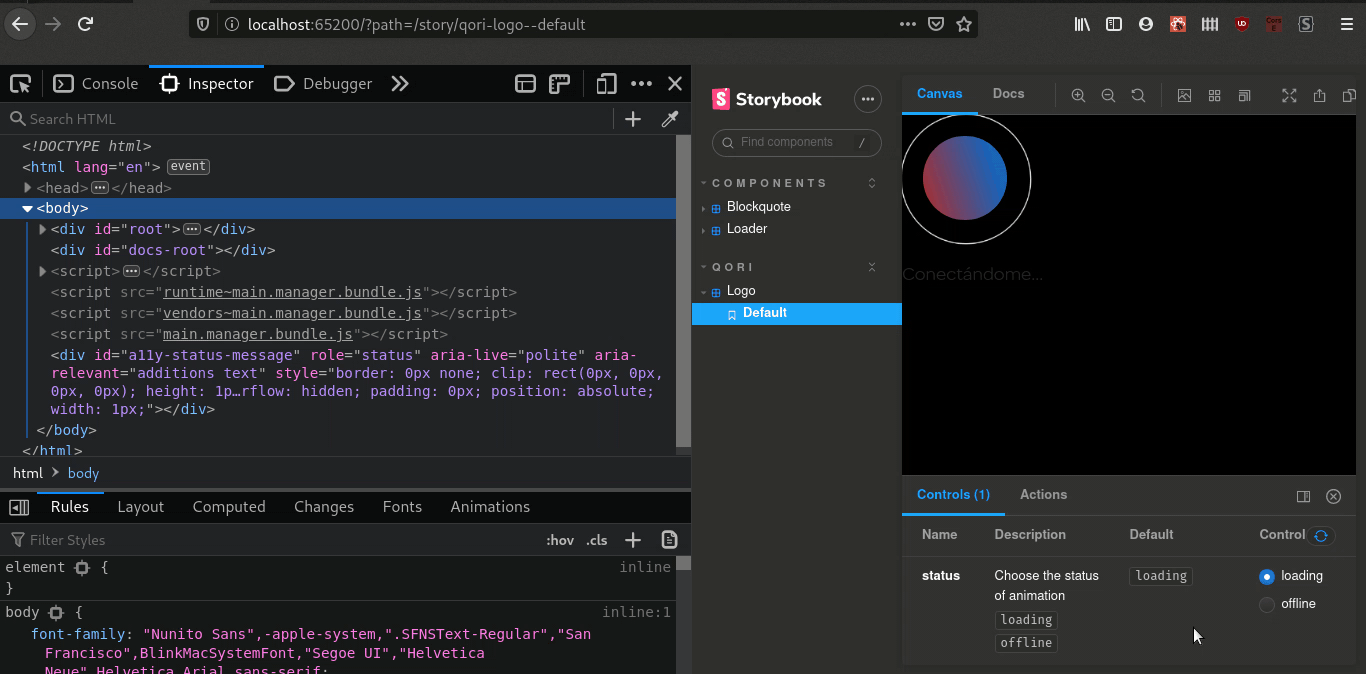Reset controls with the refresh button

click(1322, 535)
